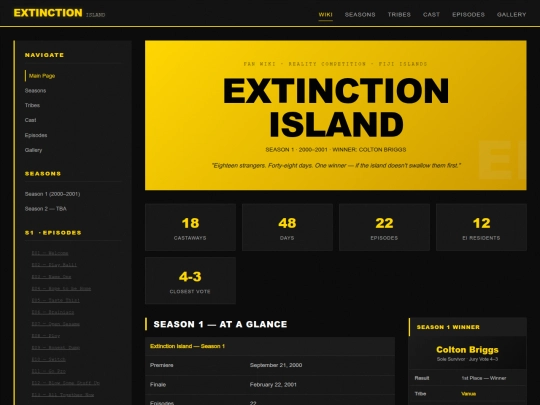
Task: Select CAST in the top menu
Action: (431, 14)
